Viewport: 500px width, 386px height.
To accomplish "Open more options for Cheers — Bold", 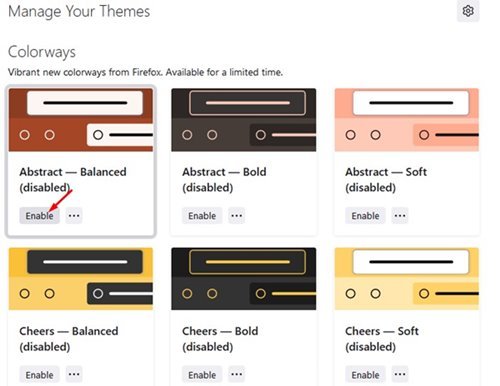I will click(237, 375).
